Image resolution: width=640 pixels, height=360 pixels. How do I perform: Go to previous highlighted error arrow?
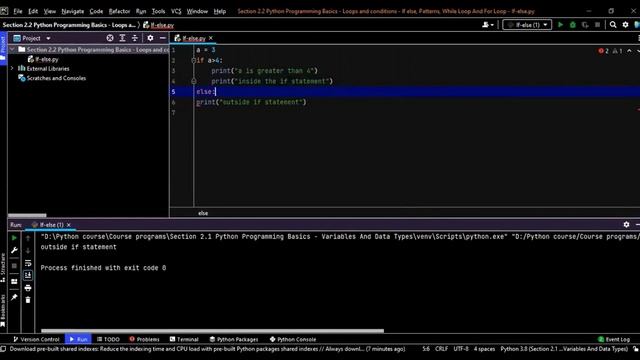click(629, 51)
